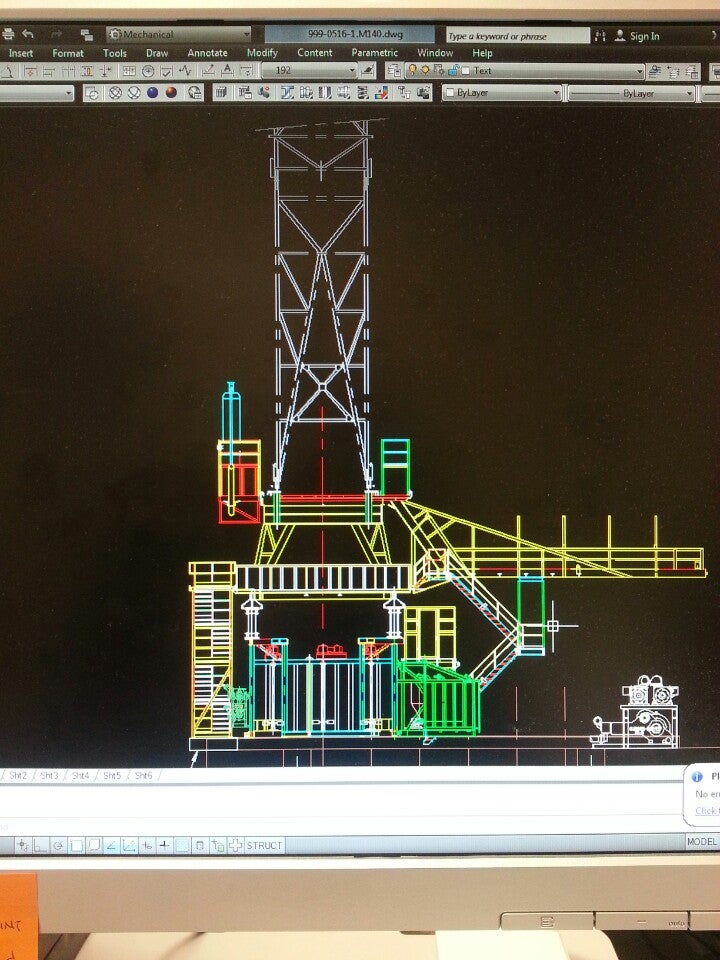Toggle the padlock lock layer icon

454,71
